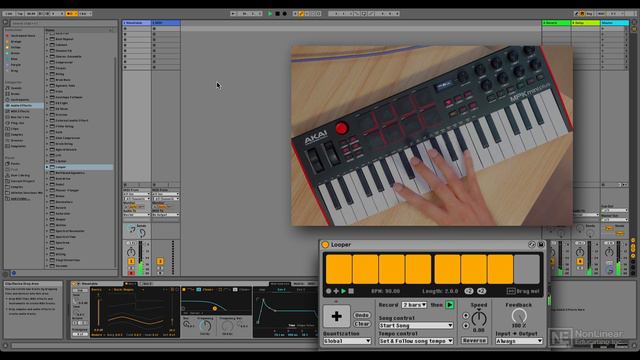Click the Looper orange waveform display
640x360 pixels.
coord(433,269)
